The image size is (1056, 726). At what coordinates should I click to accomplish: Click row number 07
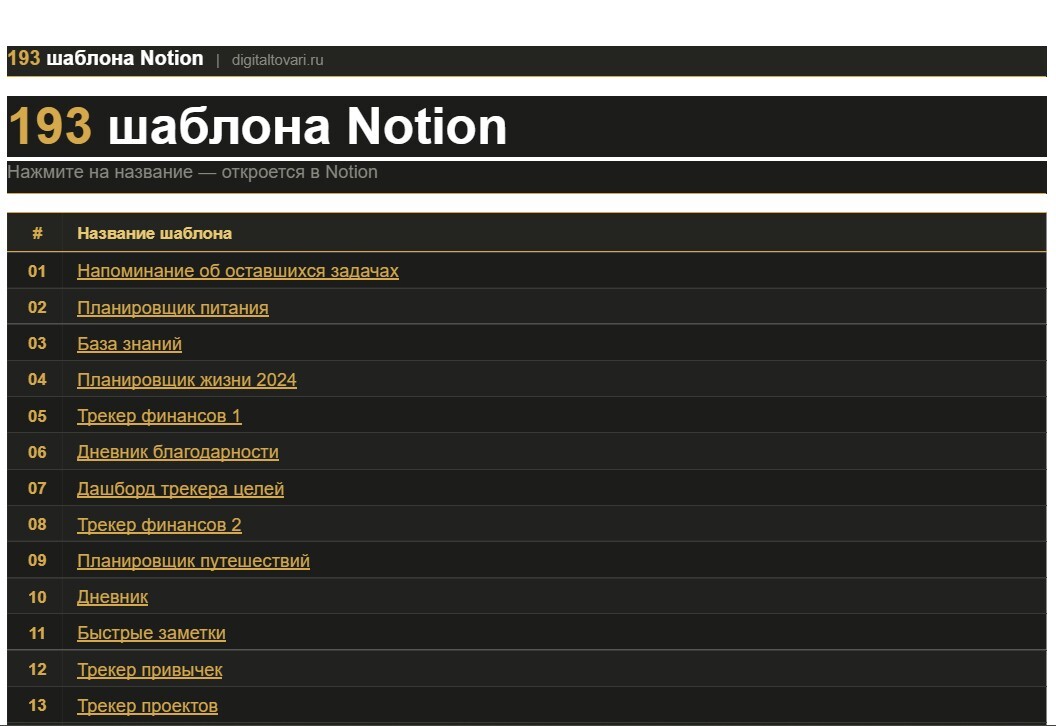[x=37, y=488]
